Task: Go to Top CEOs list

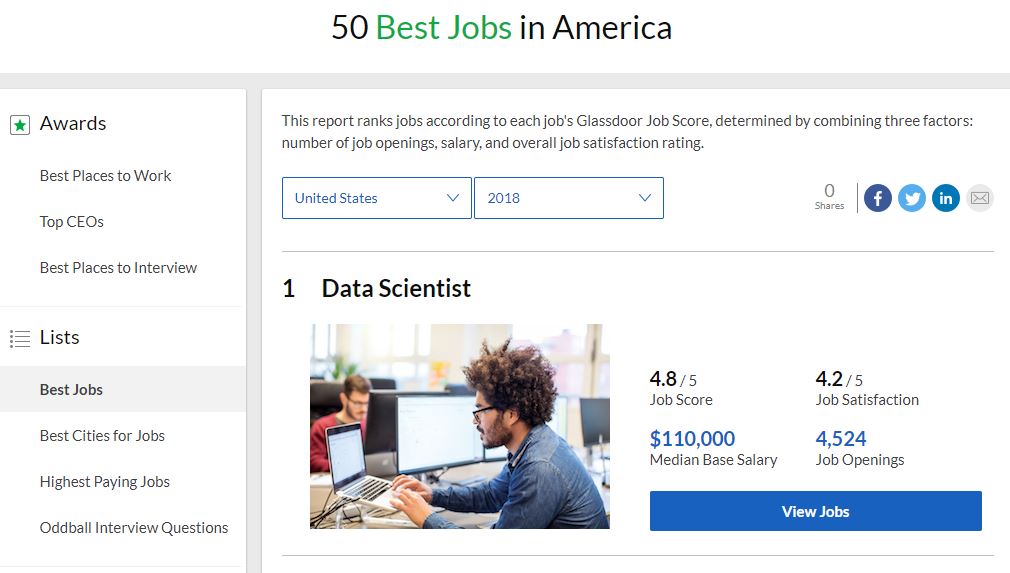Action: [72, 222]
